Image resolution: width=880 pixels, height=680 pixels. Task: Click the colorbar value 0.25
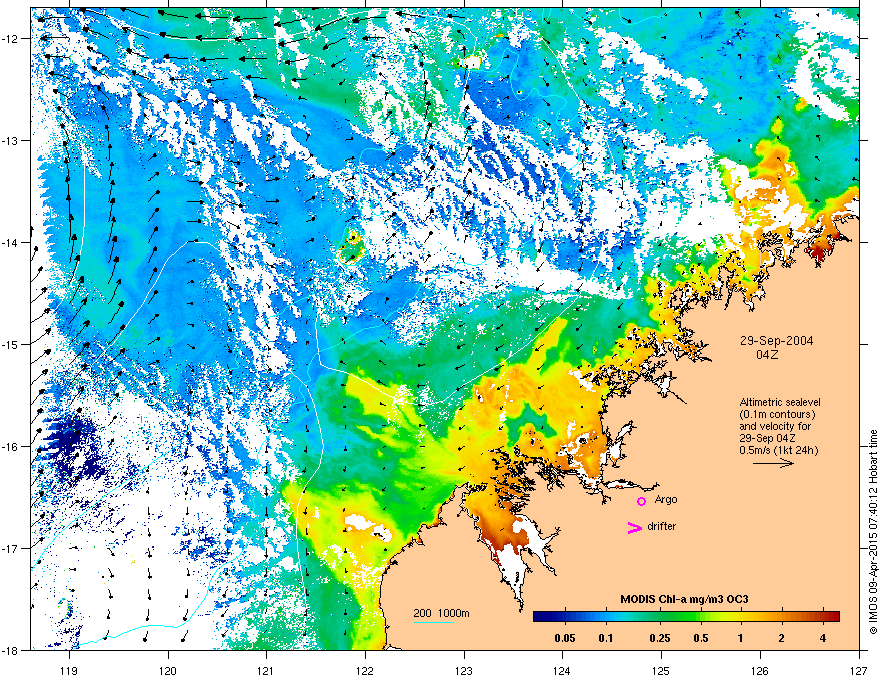[x=660, y=638]
